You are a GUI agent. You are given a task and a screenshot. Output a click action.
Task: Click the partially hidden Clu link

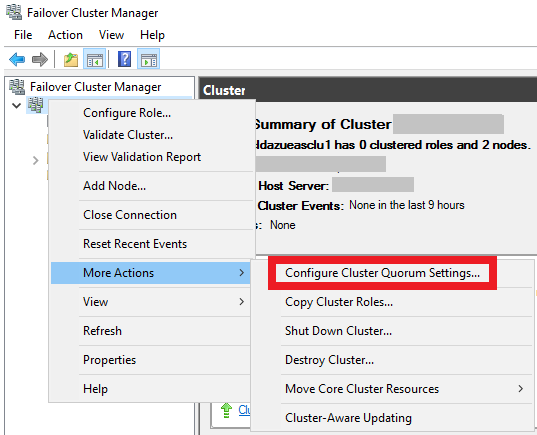[244, 410]
